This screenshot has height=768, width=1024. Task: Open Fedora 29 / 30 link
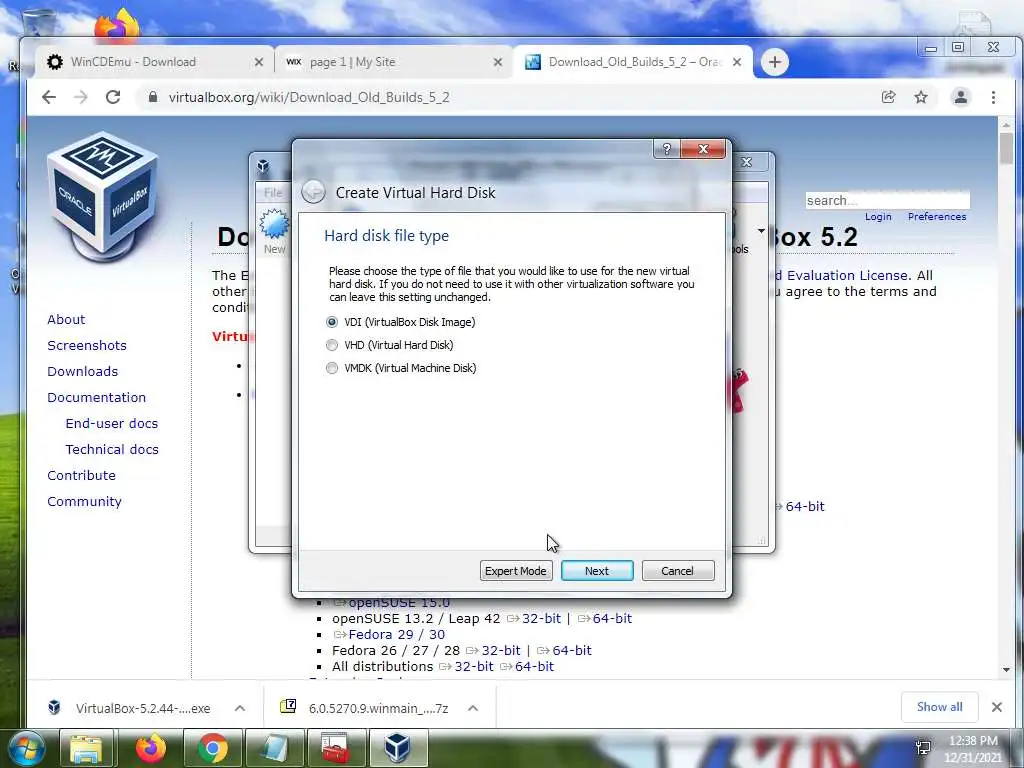tap(396, 635)
